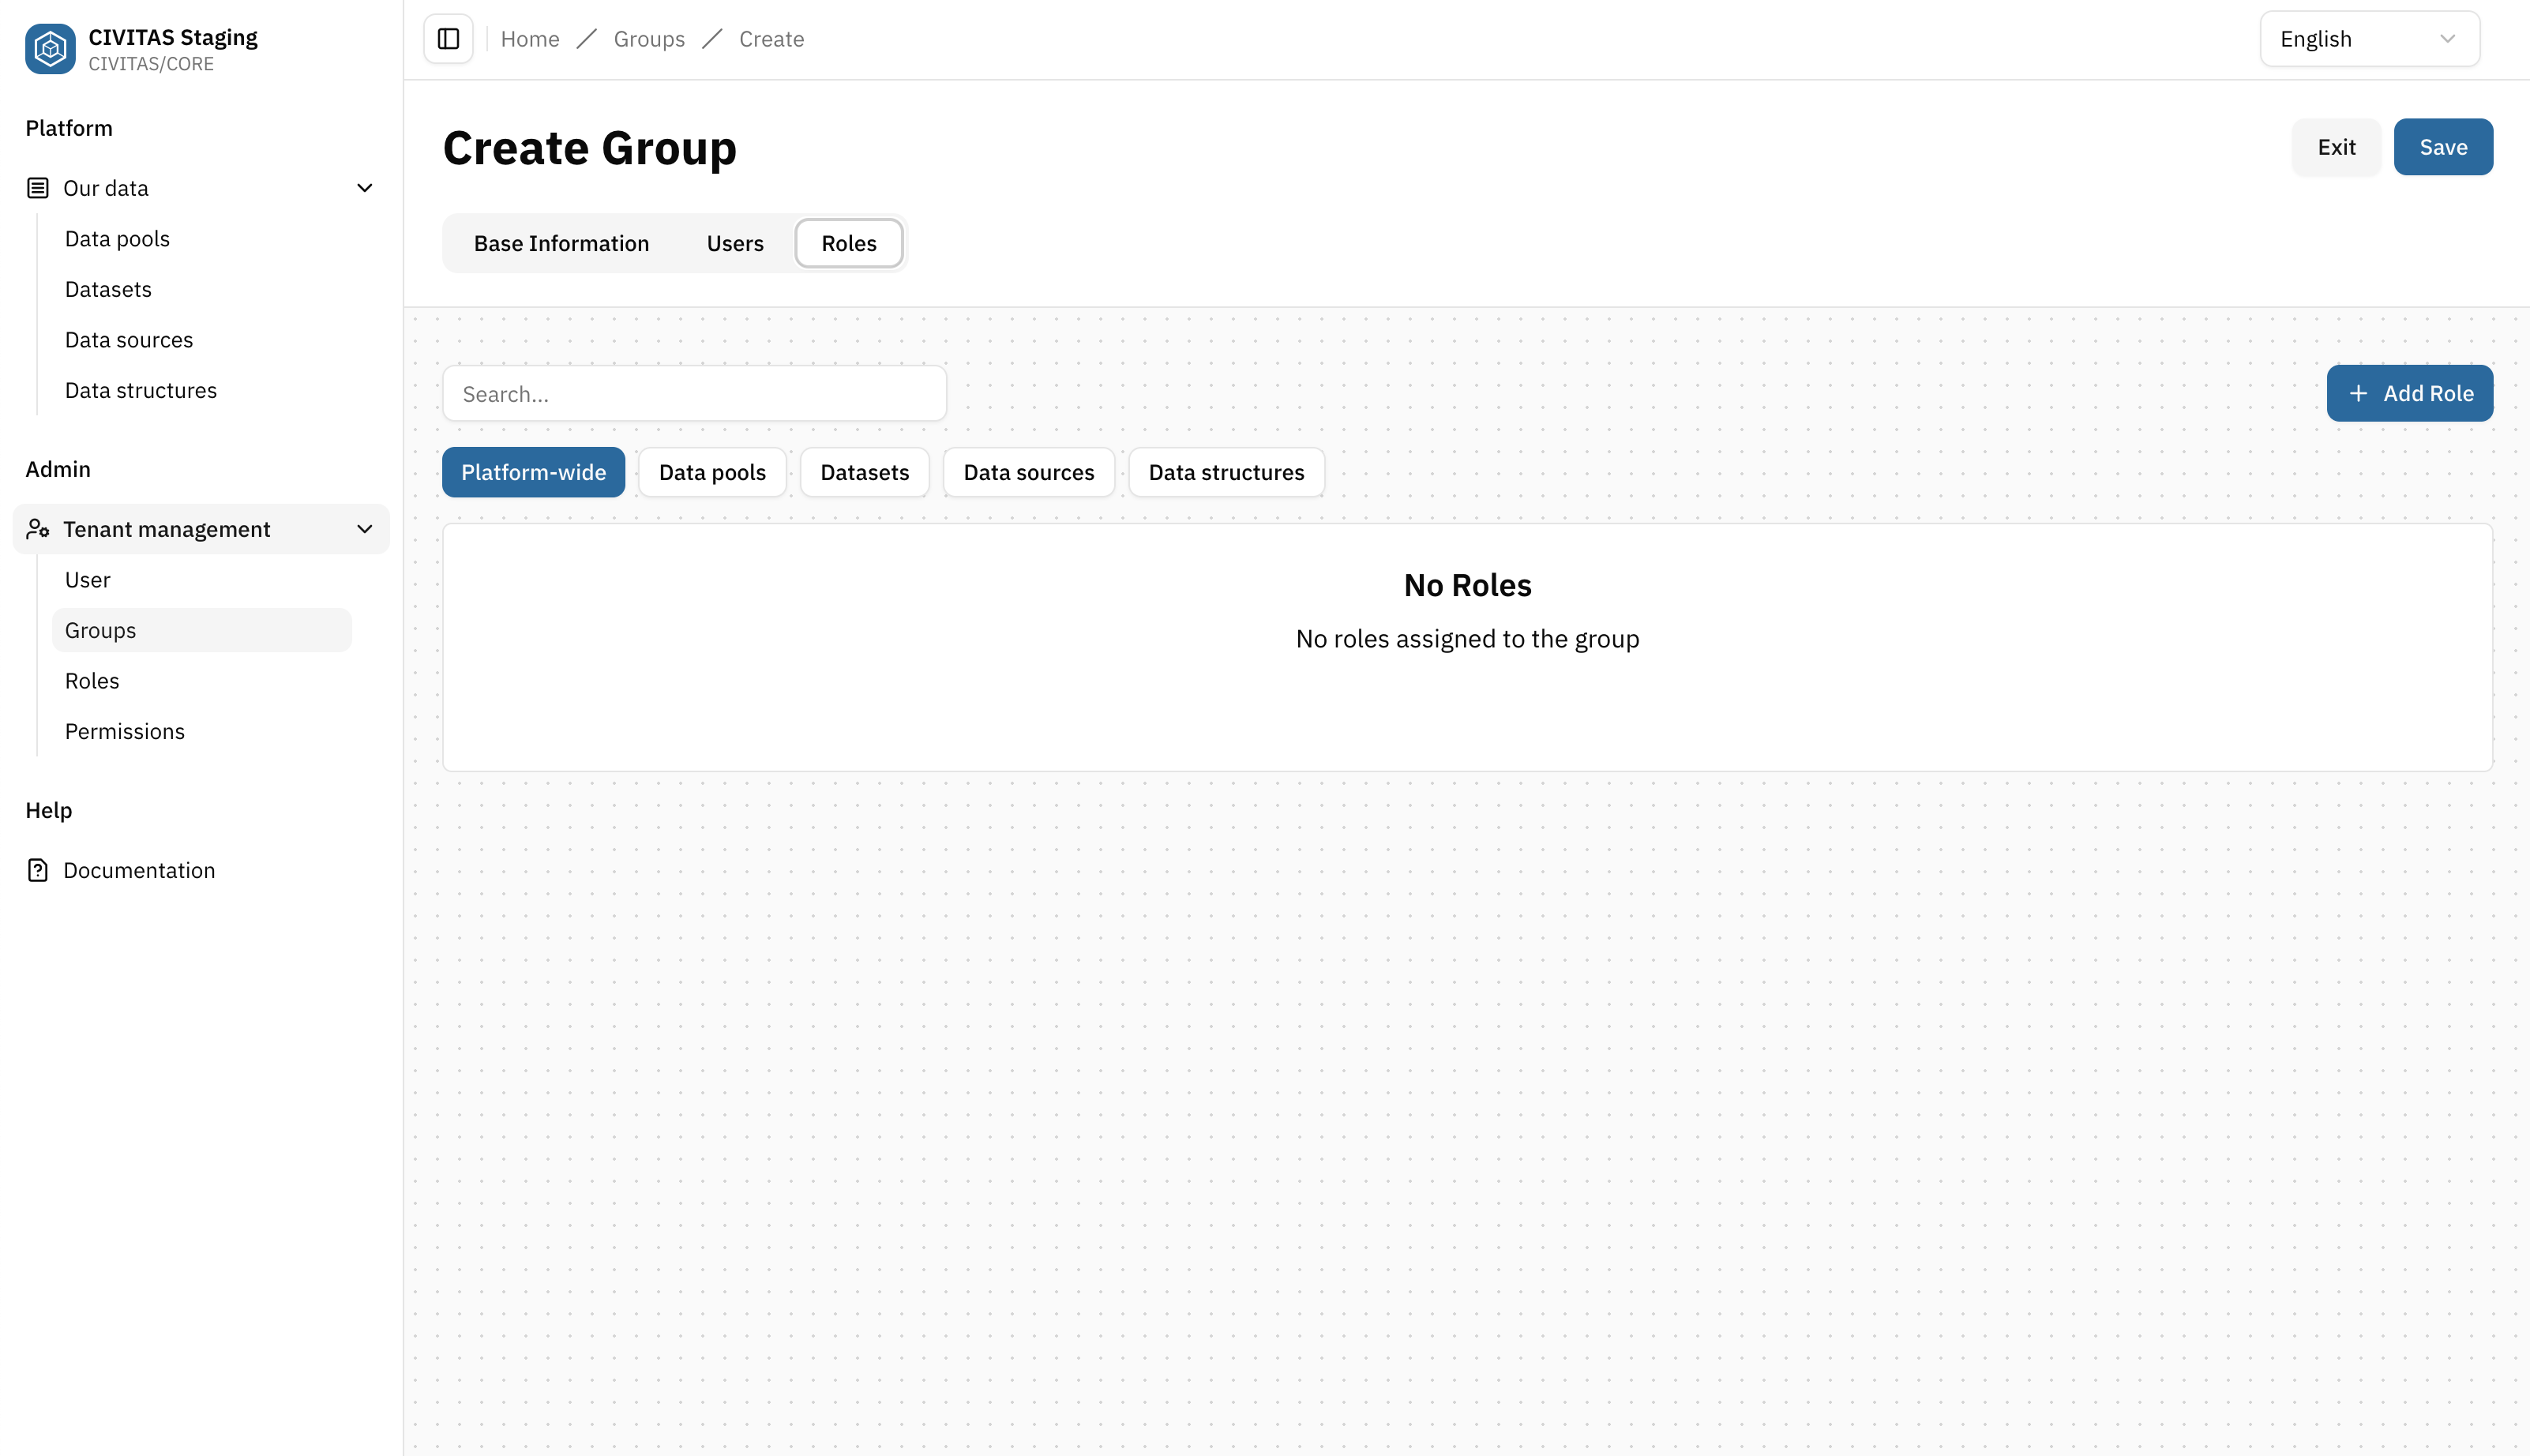The image size is (2530, 1456).
Task: Open the English language dropdown
Action: pos(2369,39)
